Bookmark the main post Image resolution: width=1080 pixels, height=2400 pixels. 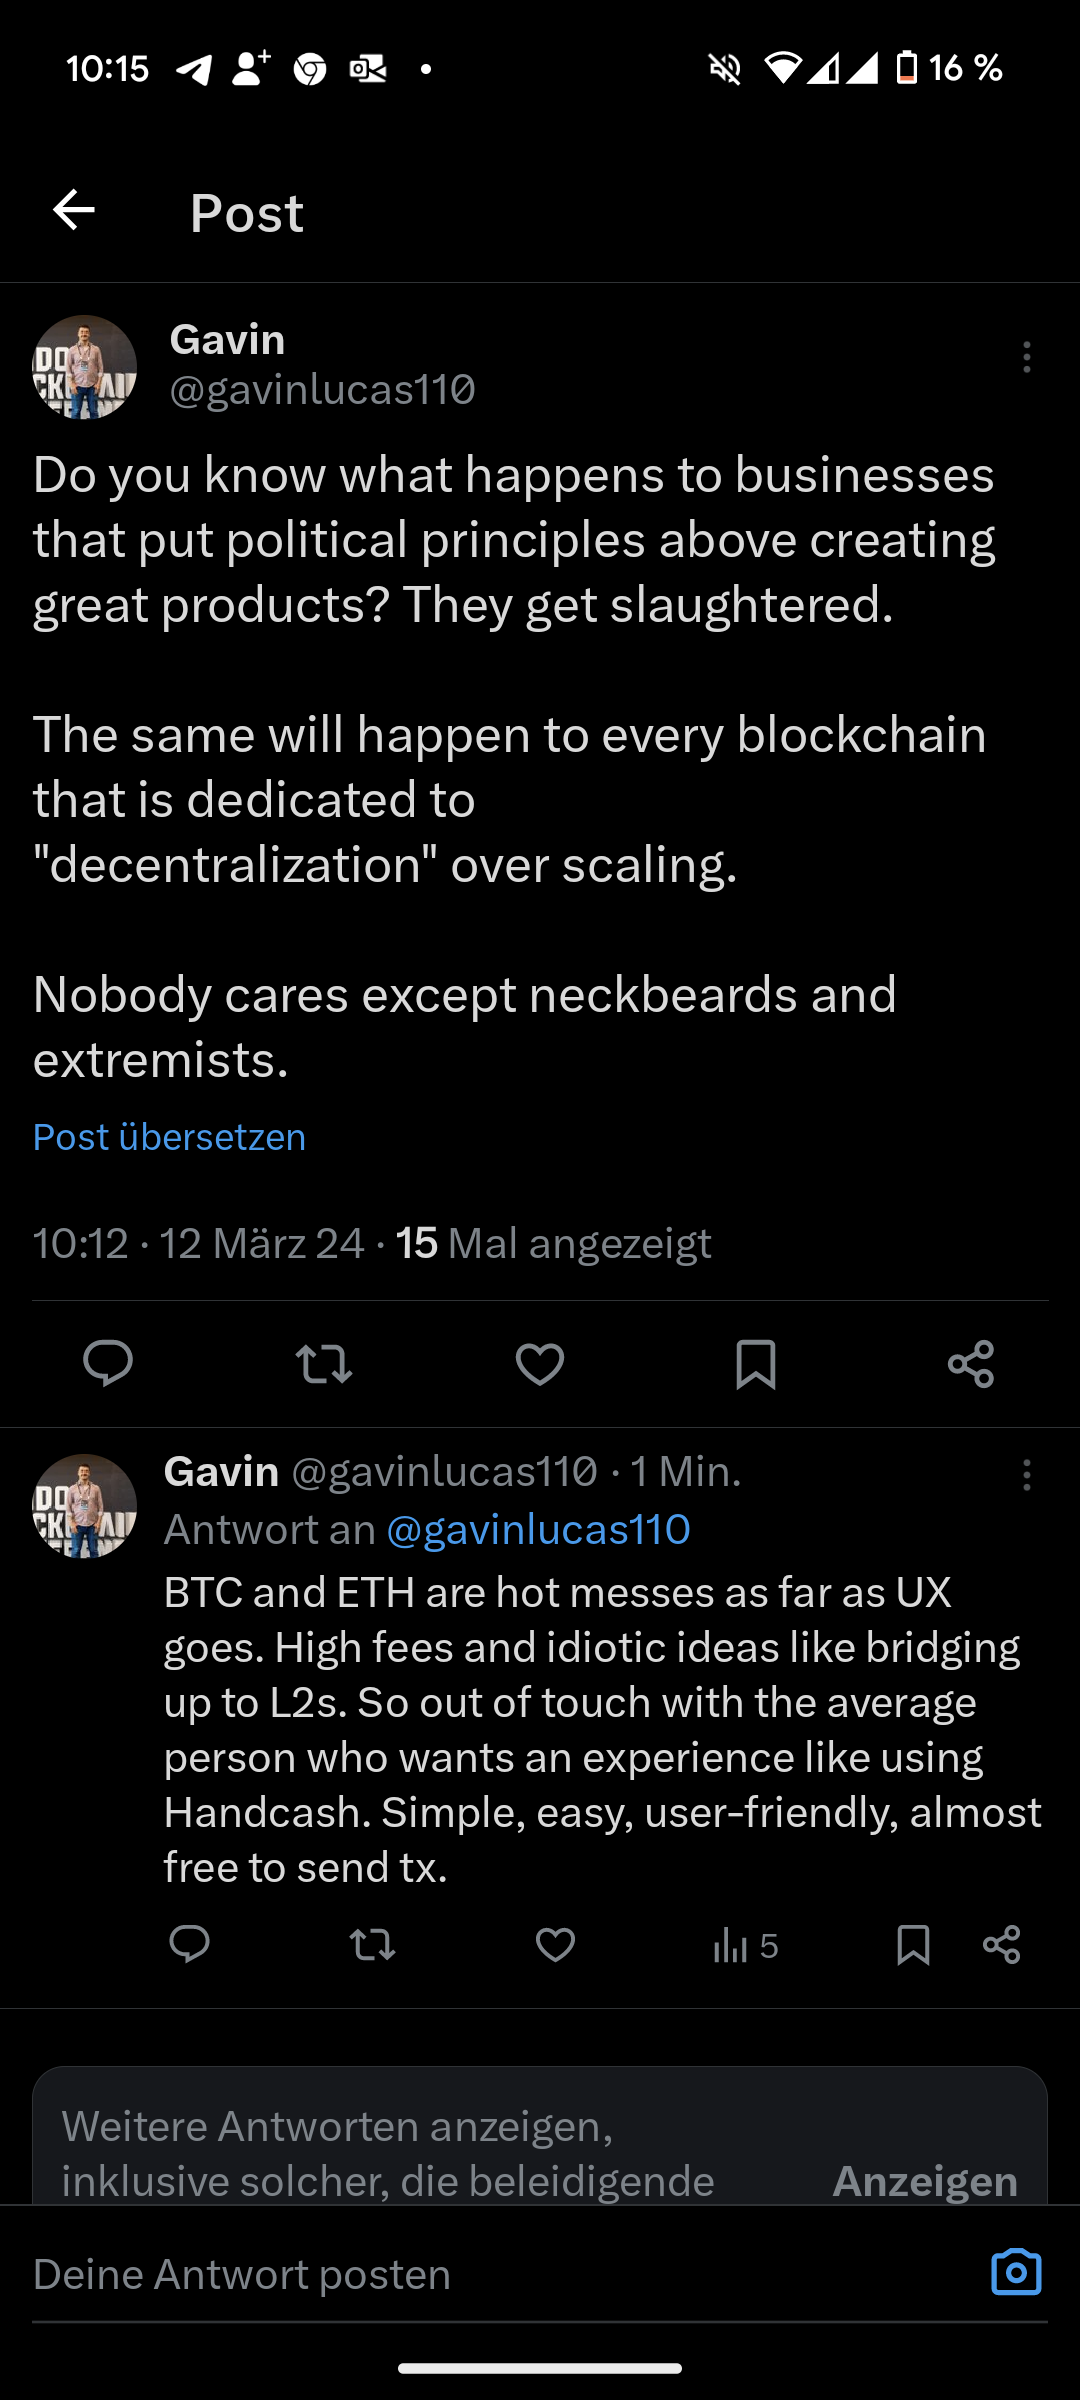click(x=756, y=1364)
